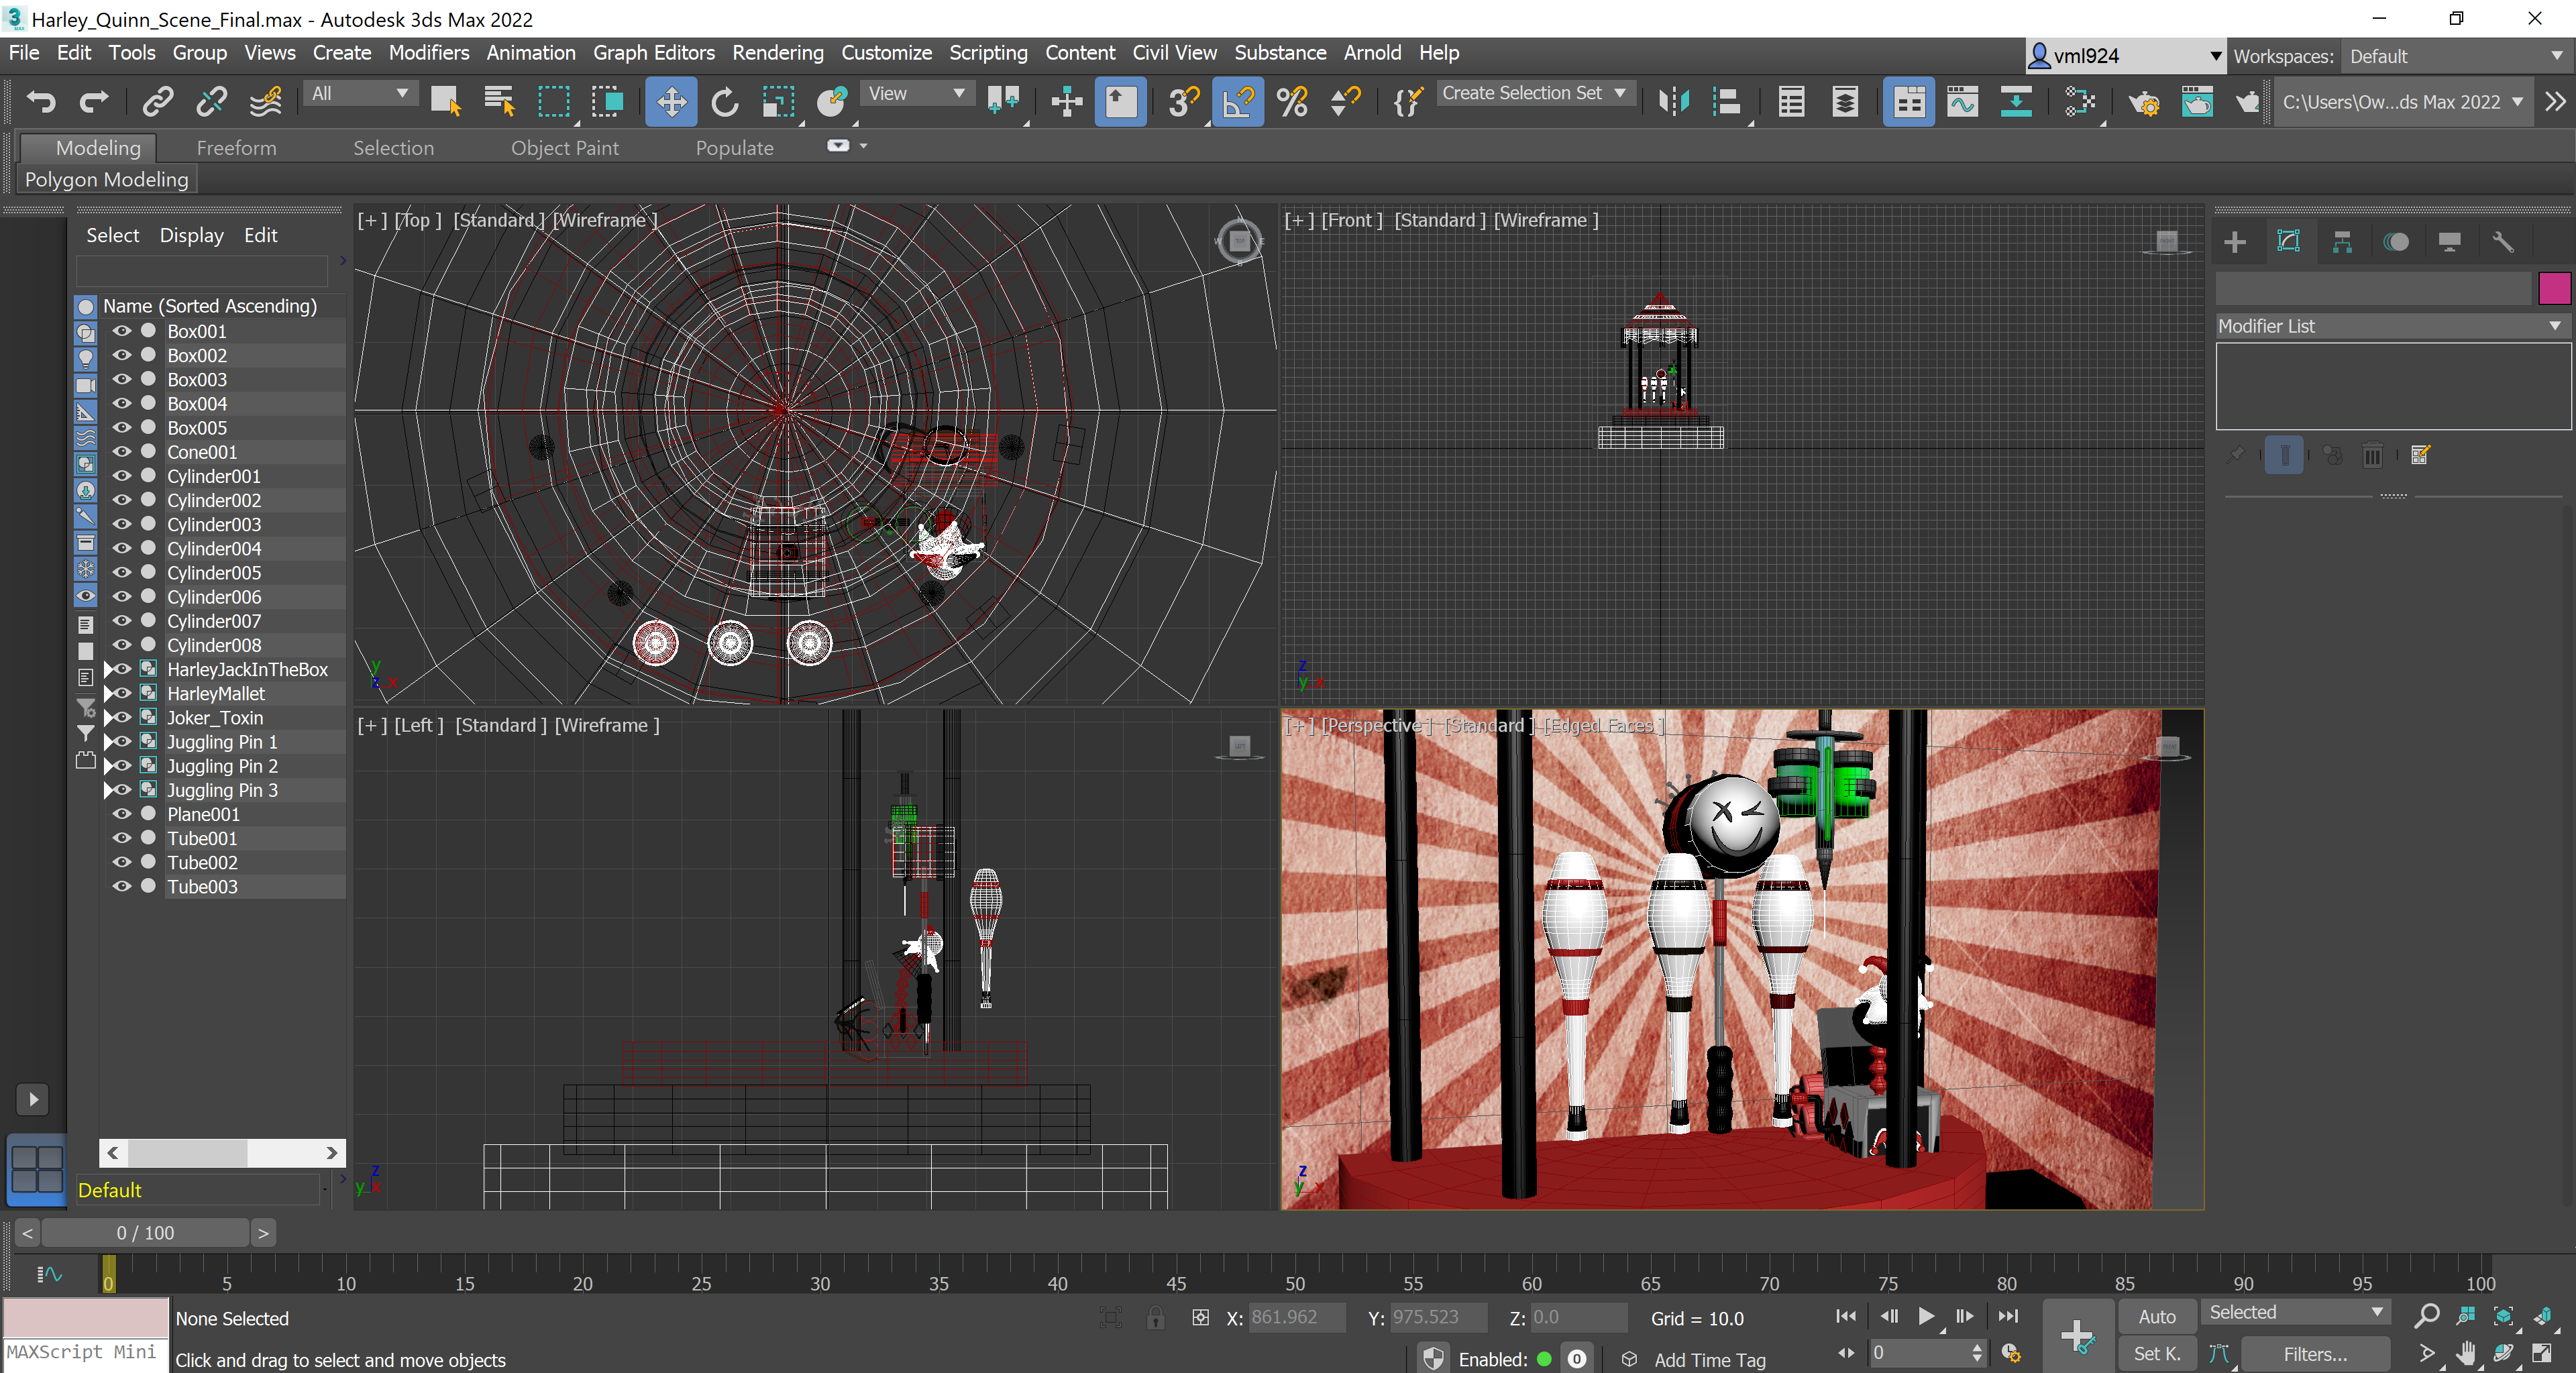Toggle the 3D Snaps button
Image resolution: width=2576 pixels, height=1373 pixels.
[1184, 101]
